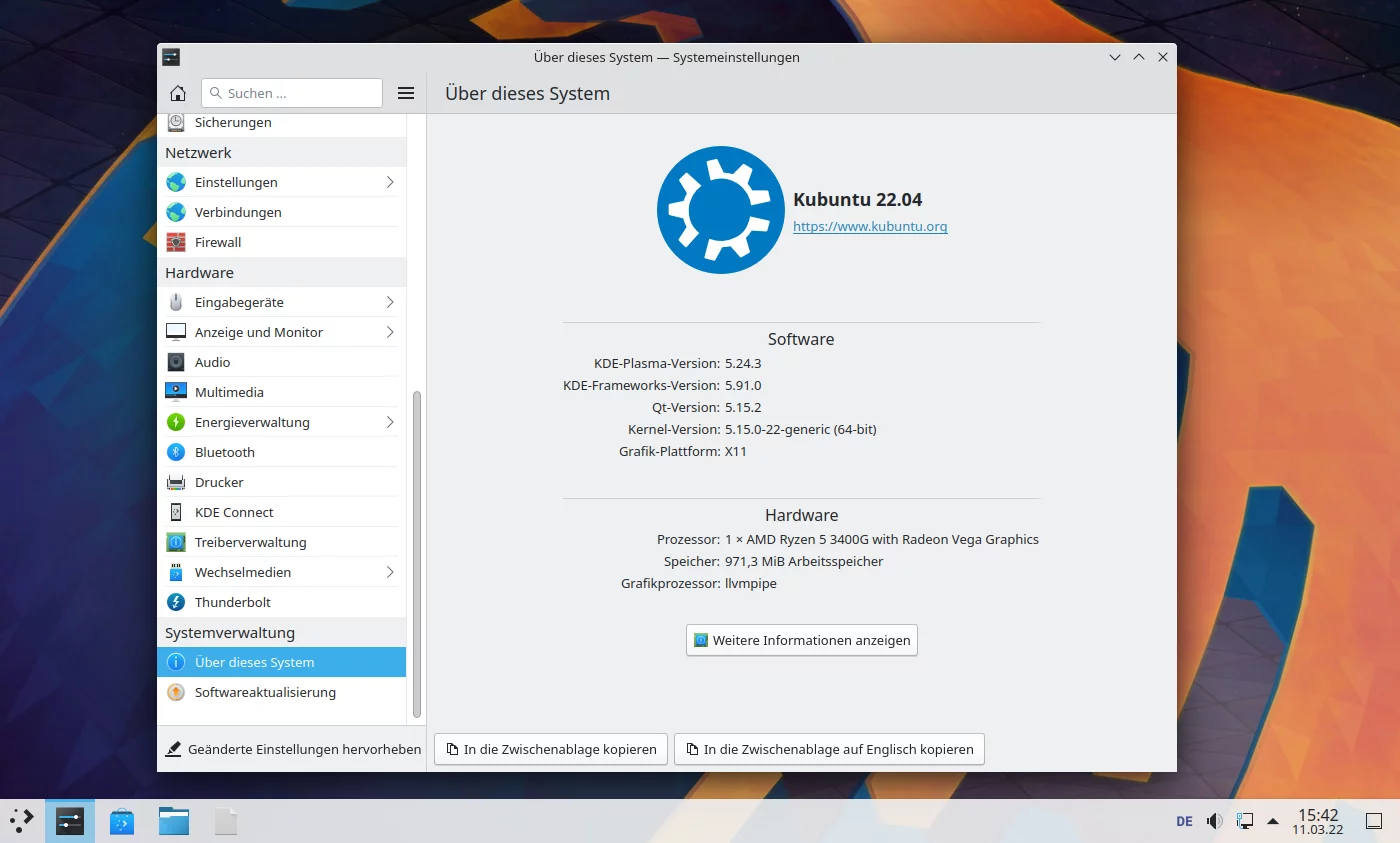1400x843 pixels.
Task: Click Weitere Informationen anzeigen button
Action: tap(802, 640)
